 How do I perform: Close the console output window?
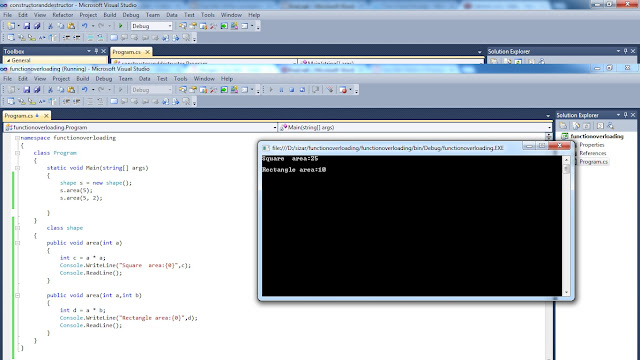pyautogui.click(x=559, y=145)
